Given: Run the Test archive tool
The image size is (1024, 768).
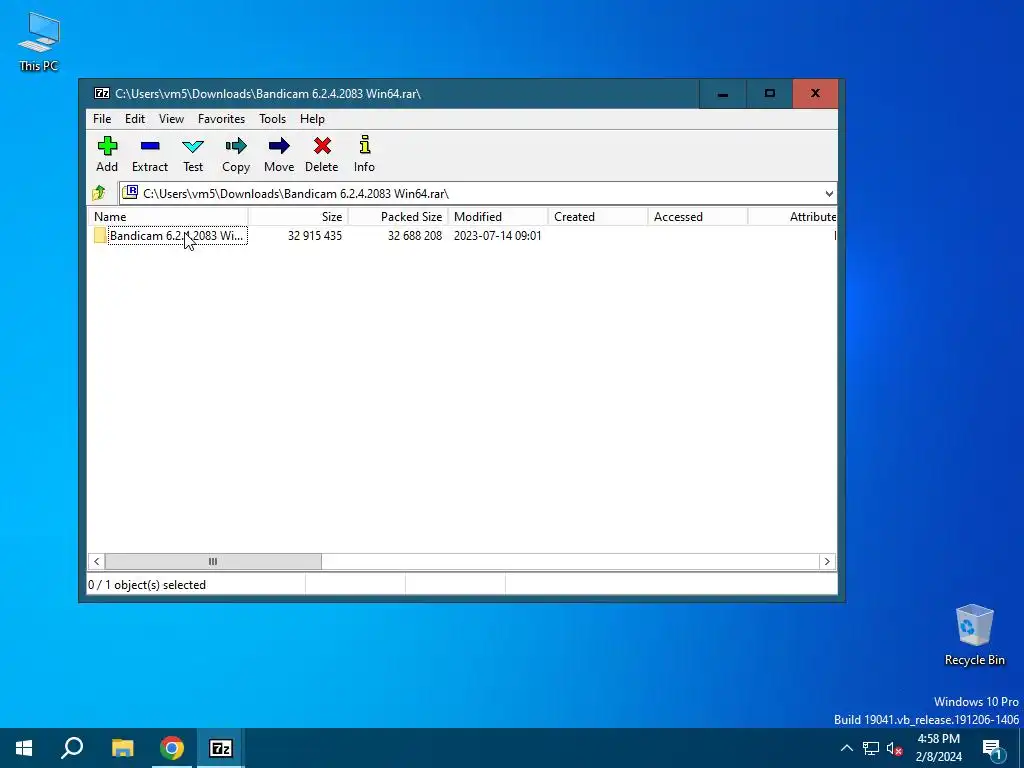Looking at the screenshot, I should (193, 153).
